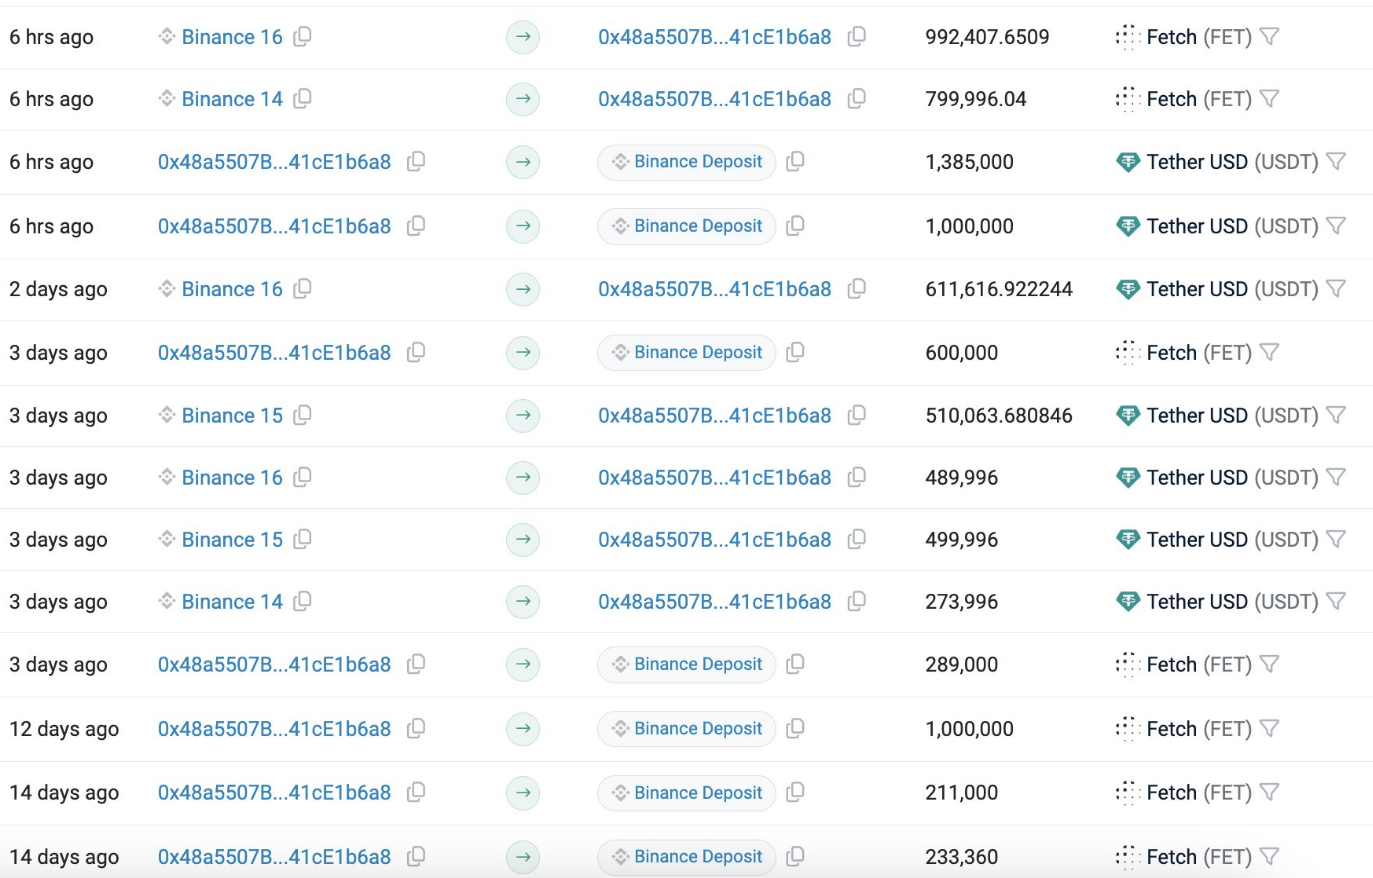Filter by Fetch token in the 992,407.6509 row
Viewport: 1373px width, 878px height.
pyautogui.click(x=1269, y=37)
